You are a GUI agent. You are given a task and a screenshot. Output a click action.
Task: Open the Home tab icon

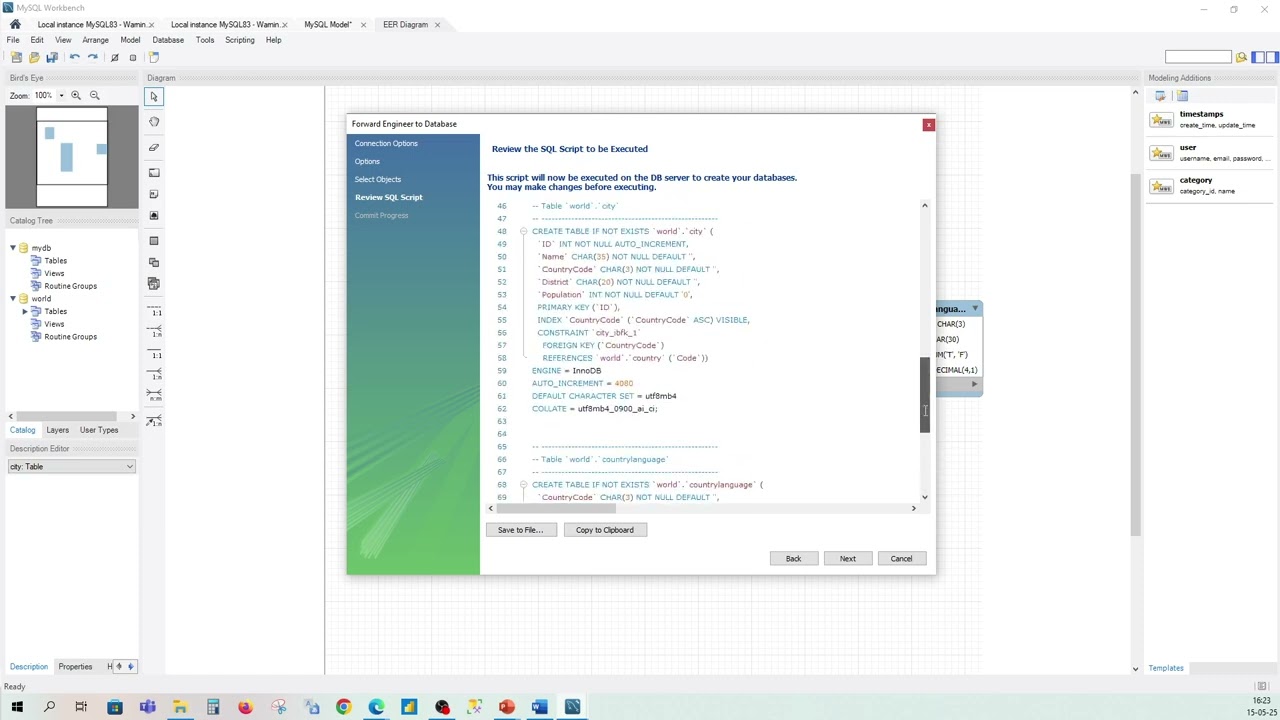[x=15, y=24]
